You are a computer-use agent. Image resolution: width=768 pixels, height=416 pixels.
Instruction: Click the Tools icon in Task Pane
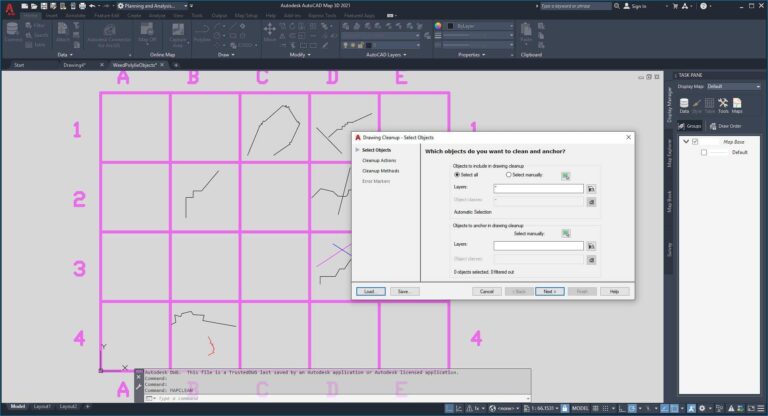[723, 105]
